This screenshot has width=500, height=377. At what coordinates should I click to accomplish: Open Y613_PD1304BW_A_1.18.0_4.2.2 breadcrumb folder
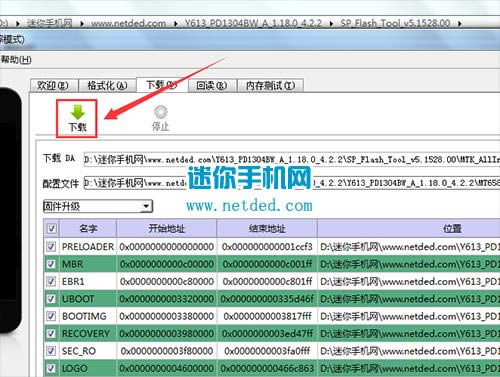(x=253, y=23)
